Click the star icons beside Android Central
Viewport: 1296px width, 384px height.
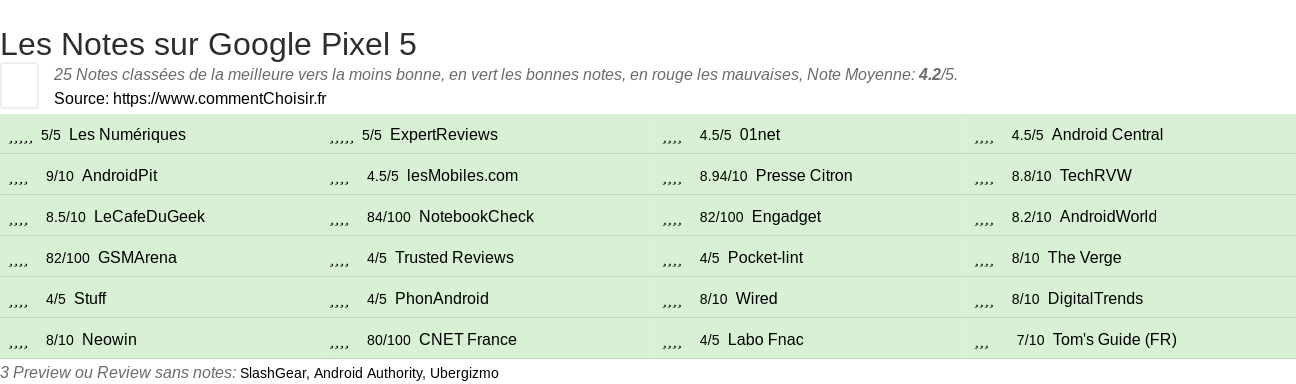click(984, 135)
